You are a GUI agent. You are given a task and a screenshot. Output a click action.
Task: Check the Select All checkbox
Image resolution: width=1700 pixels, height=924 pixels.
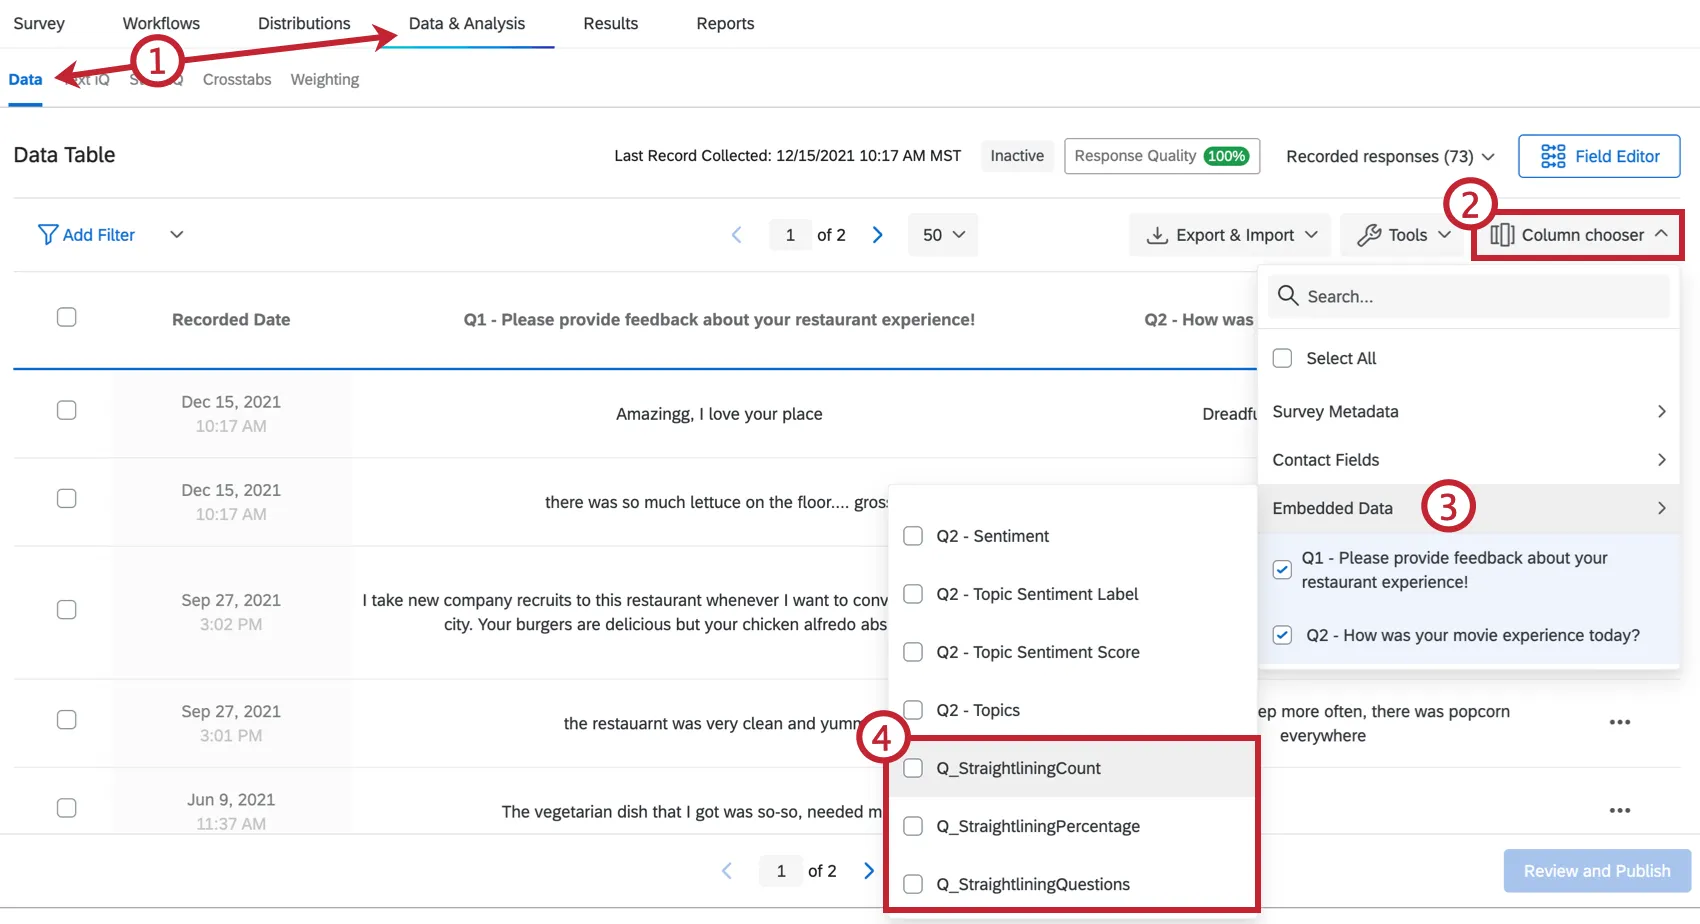pos(1282,358)
